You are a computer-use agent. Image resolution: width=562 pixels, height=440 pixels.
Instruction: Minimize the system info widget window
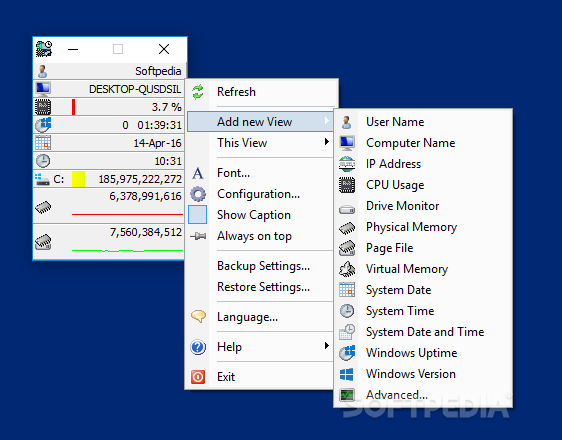click(73, 49)
